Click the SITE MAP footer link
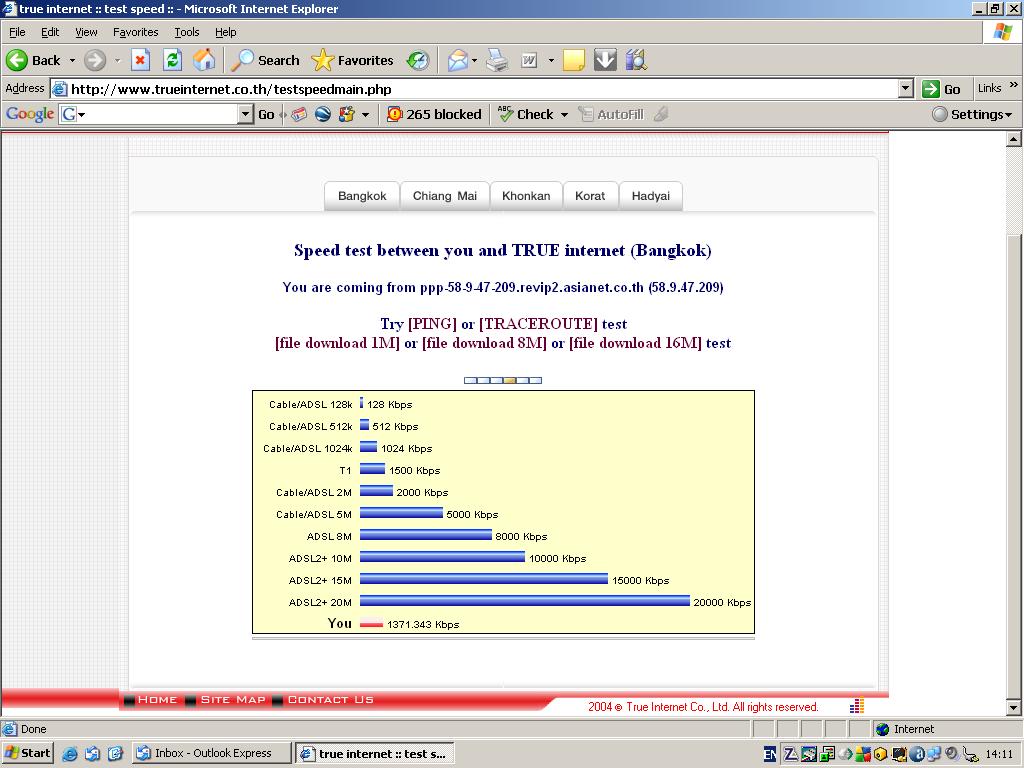The height and width of the screenshot is (768, 1024). point(233,699)
